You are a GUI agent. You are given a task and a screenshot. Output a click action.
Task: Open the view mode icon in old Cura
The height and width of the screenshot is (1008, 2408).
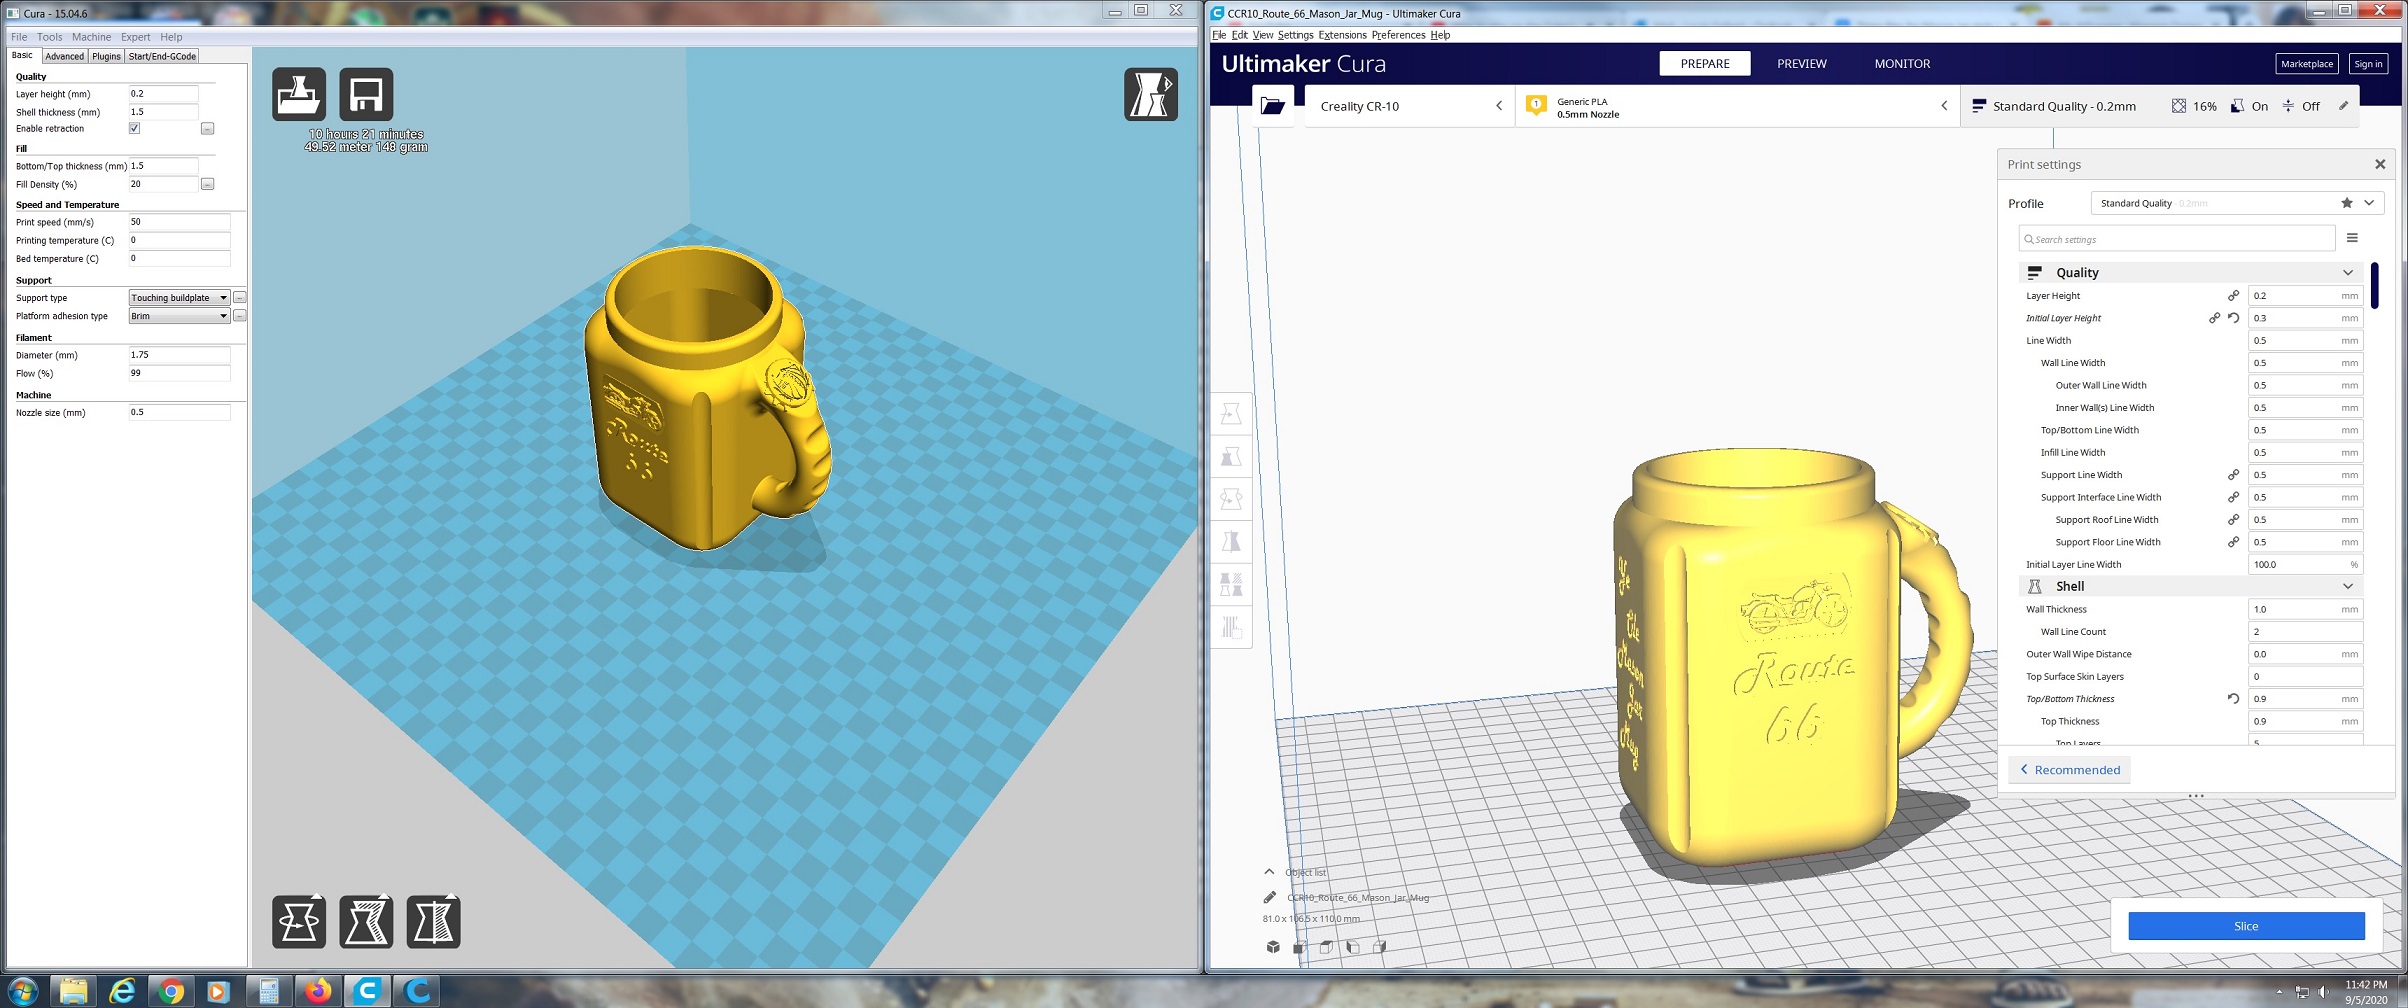point(1151,95)
